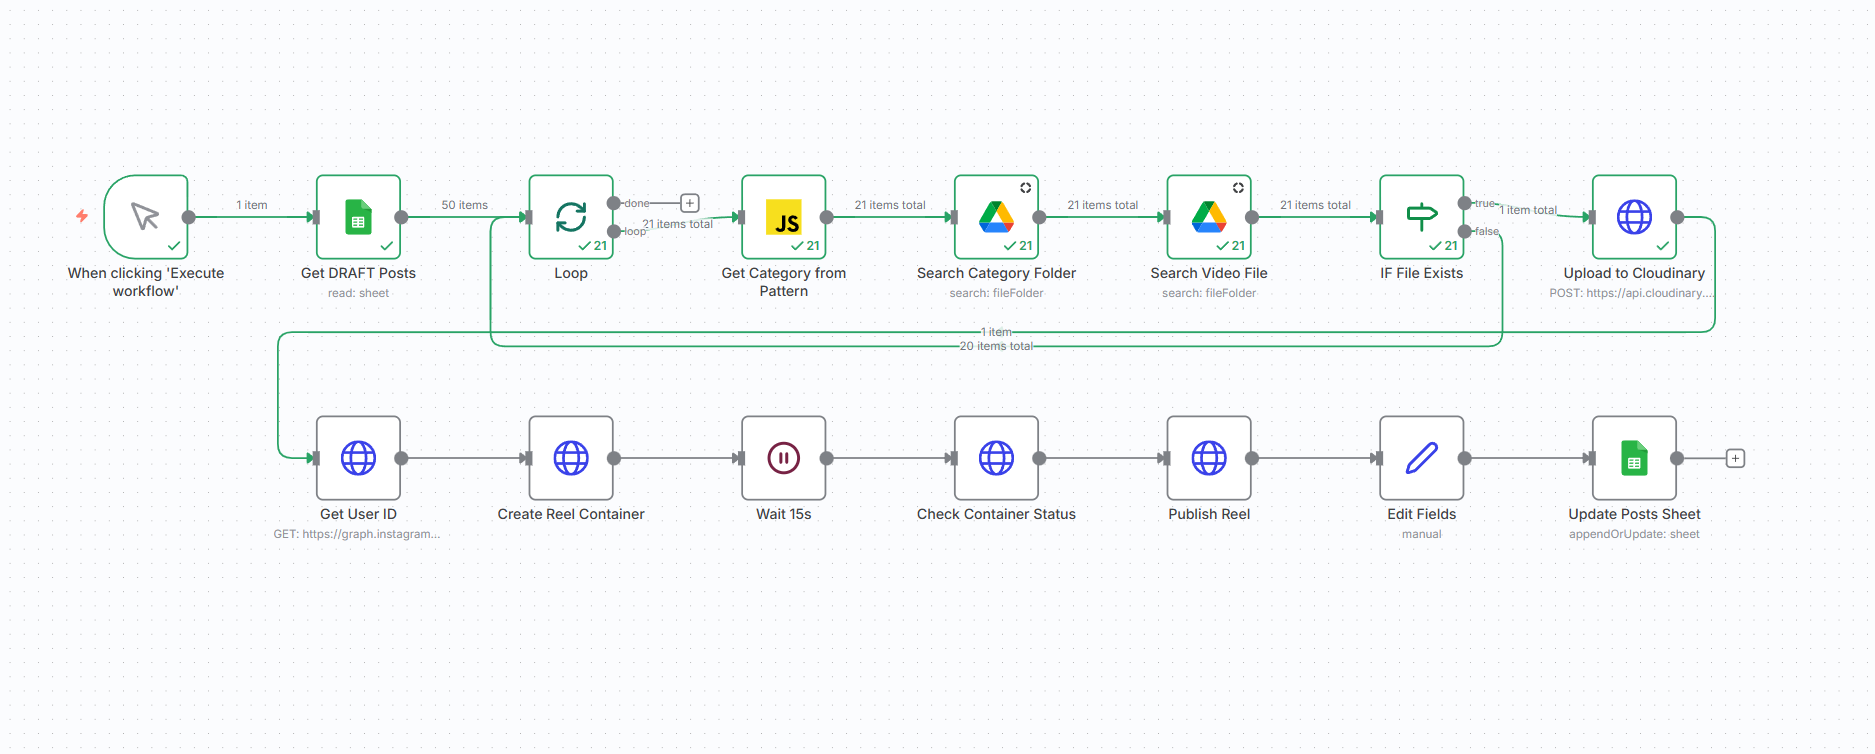This screenshot has width=1875, height=754.
Task: Select the Loop node icon
Action: 571,217
